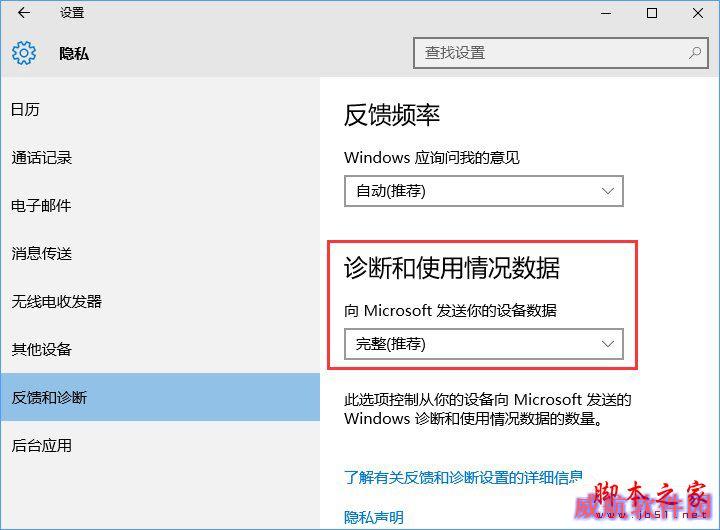Select 消息传送 in the sidebar

tap(160, 253)
